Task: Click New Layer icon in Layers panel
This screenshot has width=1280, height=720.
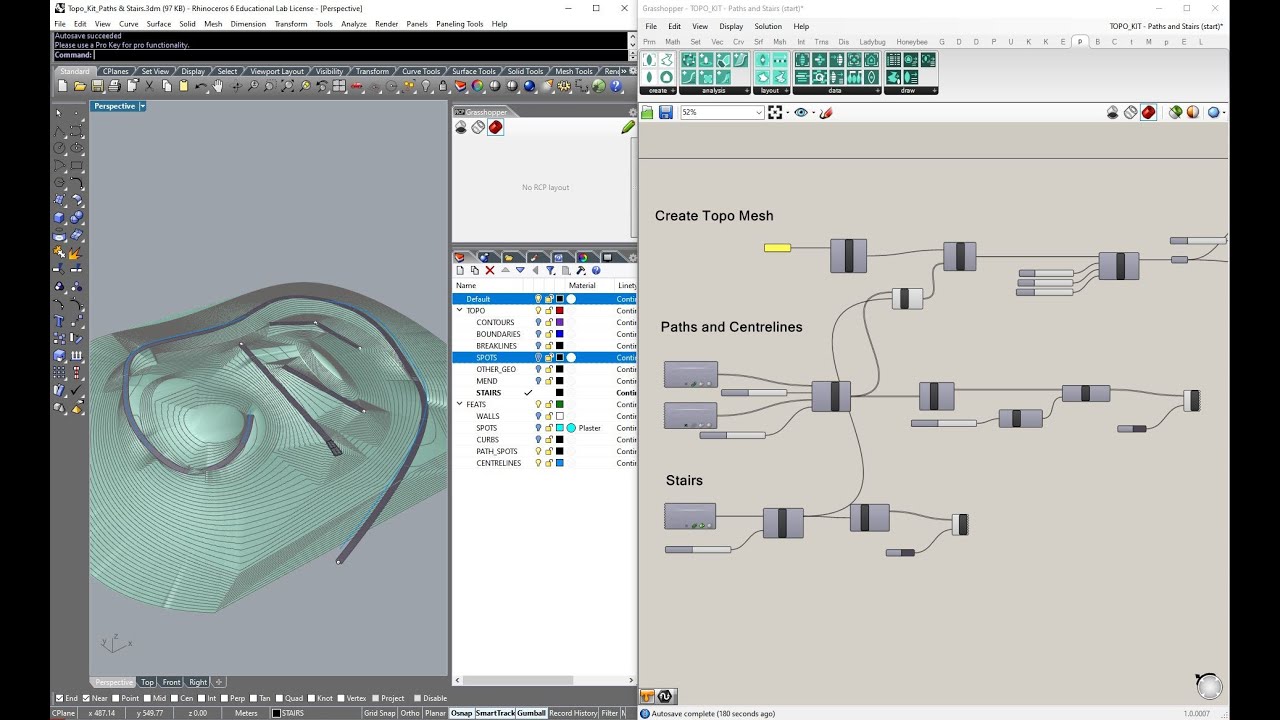Action: [461, 270]
